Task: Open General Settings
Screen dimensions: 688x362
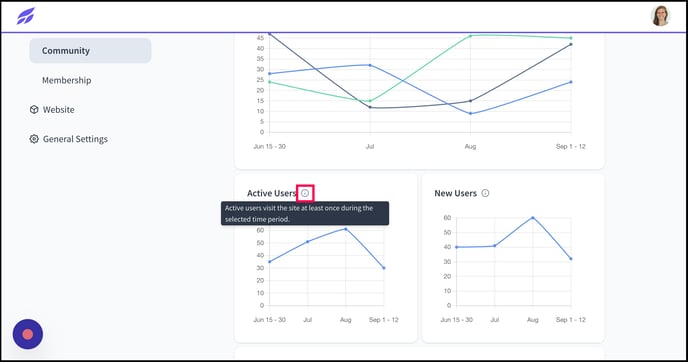Action: click(x=75, y=139)
